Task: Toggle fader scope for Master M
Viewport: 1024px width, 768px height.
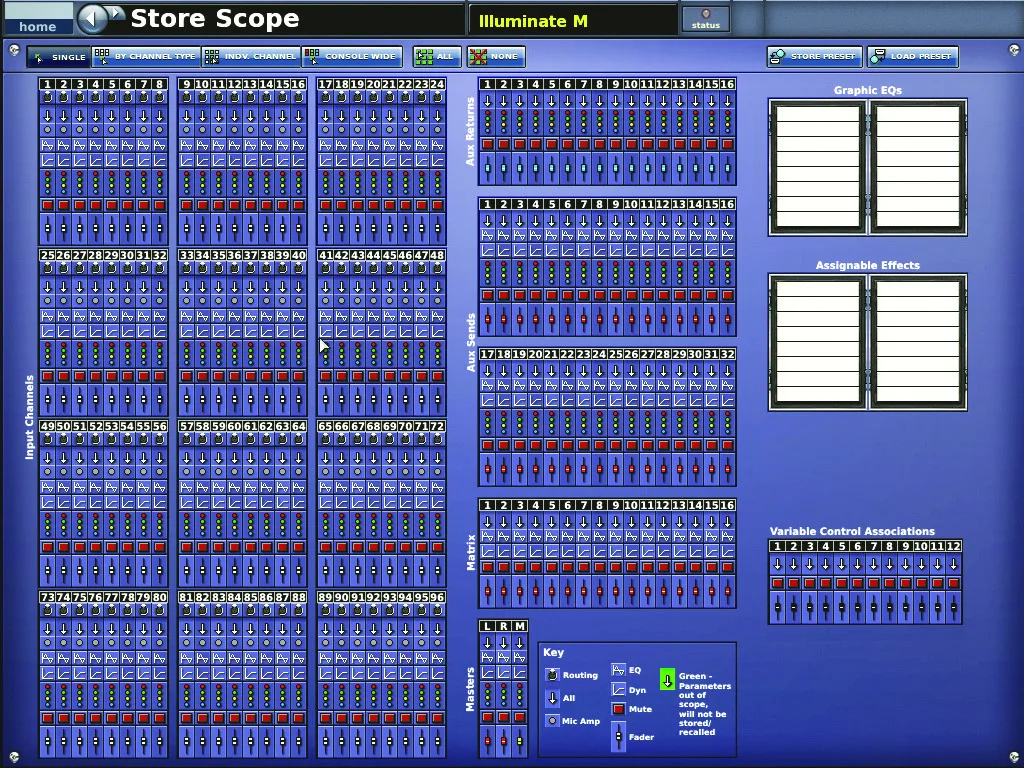Action: click(x=520, y=741)
